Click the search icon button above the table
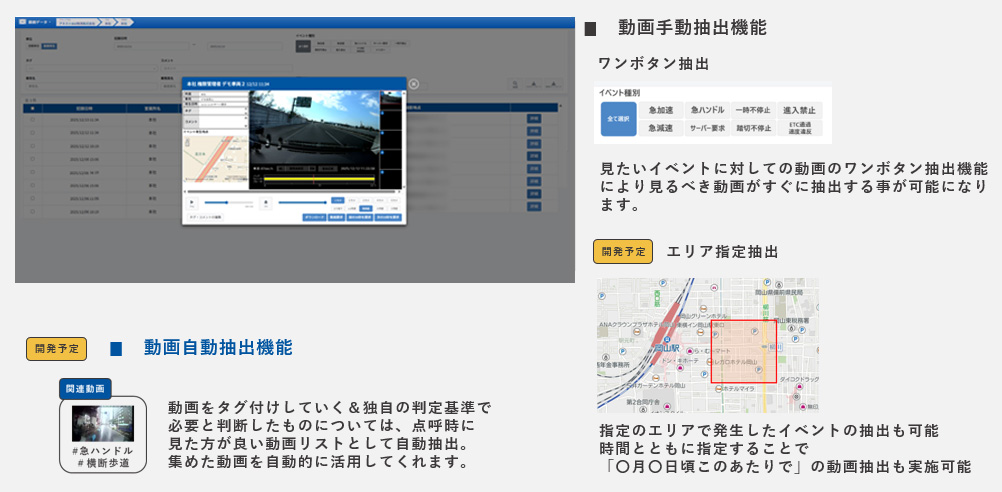This screenshot has width=1002, height=492. 515,84
